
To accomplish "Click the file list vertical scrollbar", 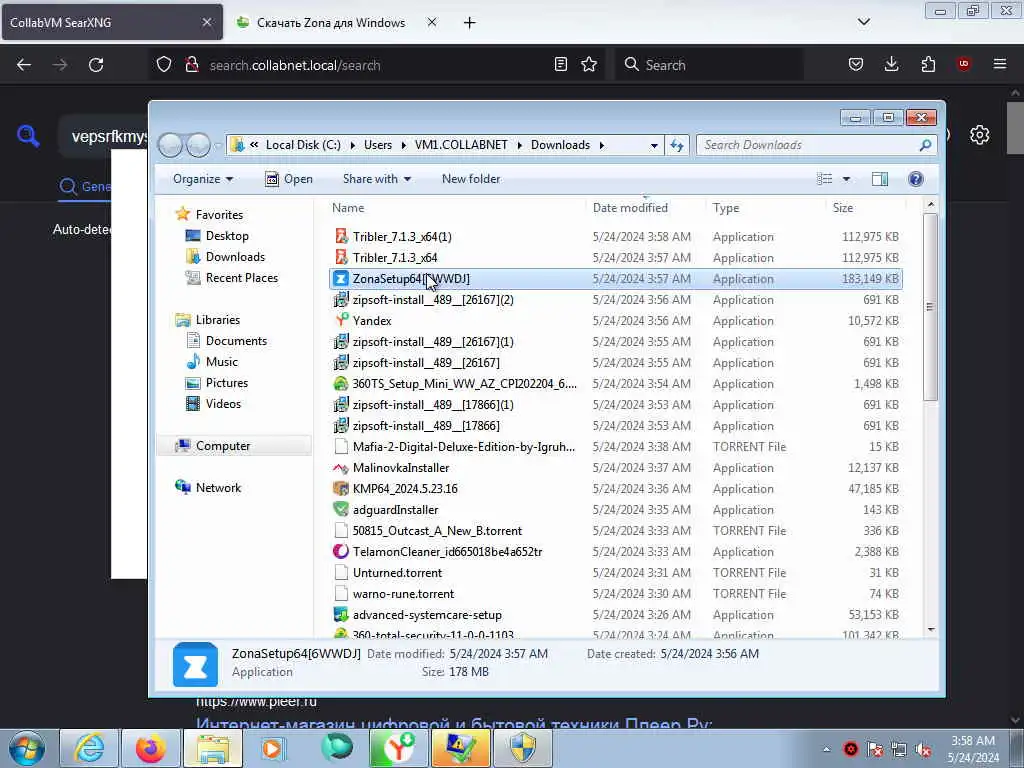I will 931,307.
